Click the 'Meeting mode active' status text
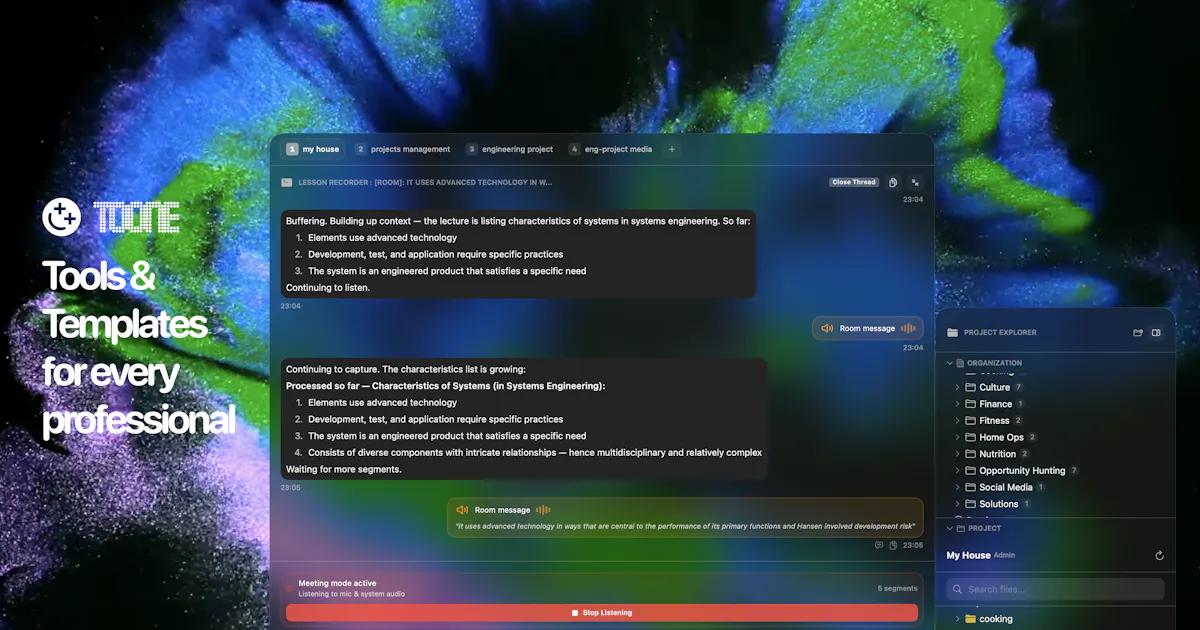The height and width of the screenshot is (630, 1200). point(337,582)
